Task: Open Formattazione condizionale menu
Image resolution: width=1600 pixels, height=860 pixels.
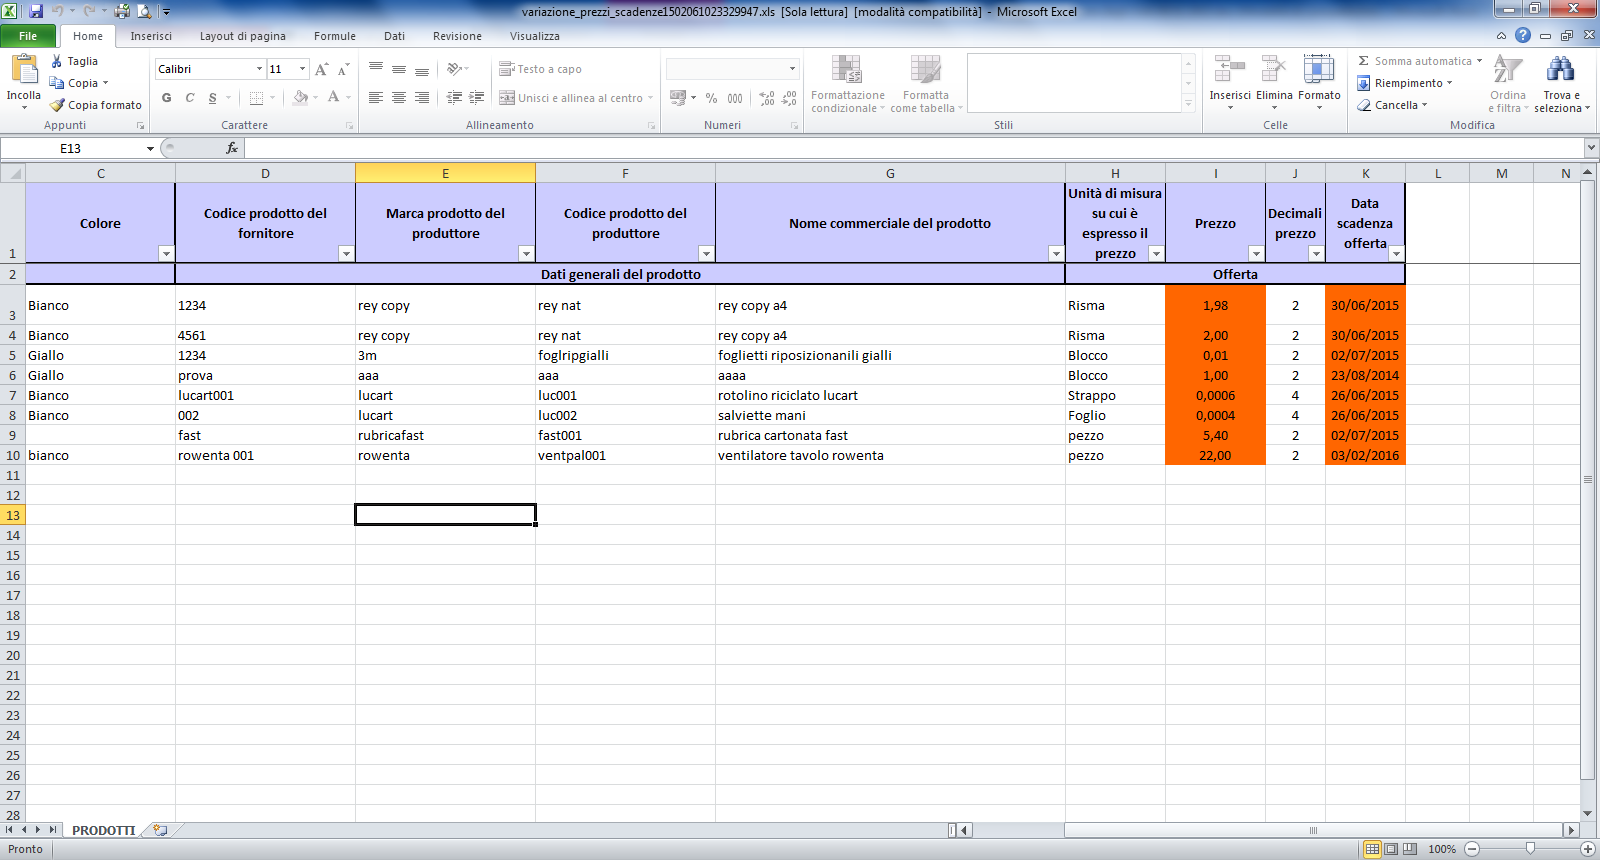Action: click(x=847, y=84)
